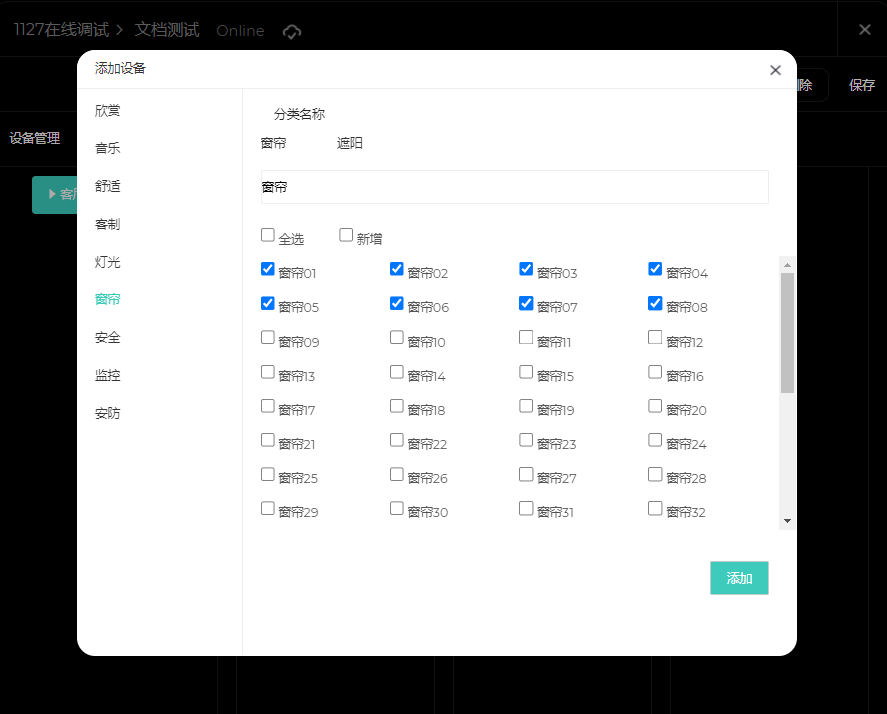Click the 分类名称 text input field
Image resolution: width=887 pixels, height=714 pixels.
click(514, 187)
